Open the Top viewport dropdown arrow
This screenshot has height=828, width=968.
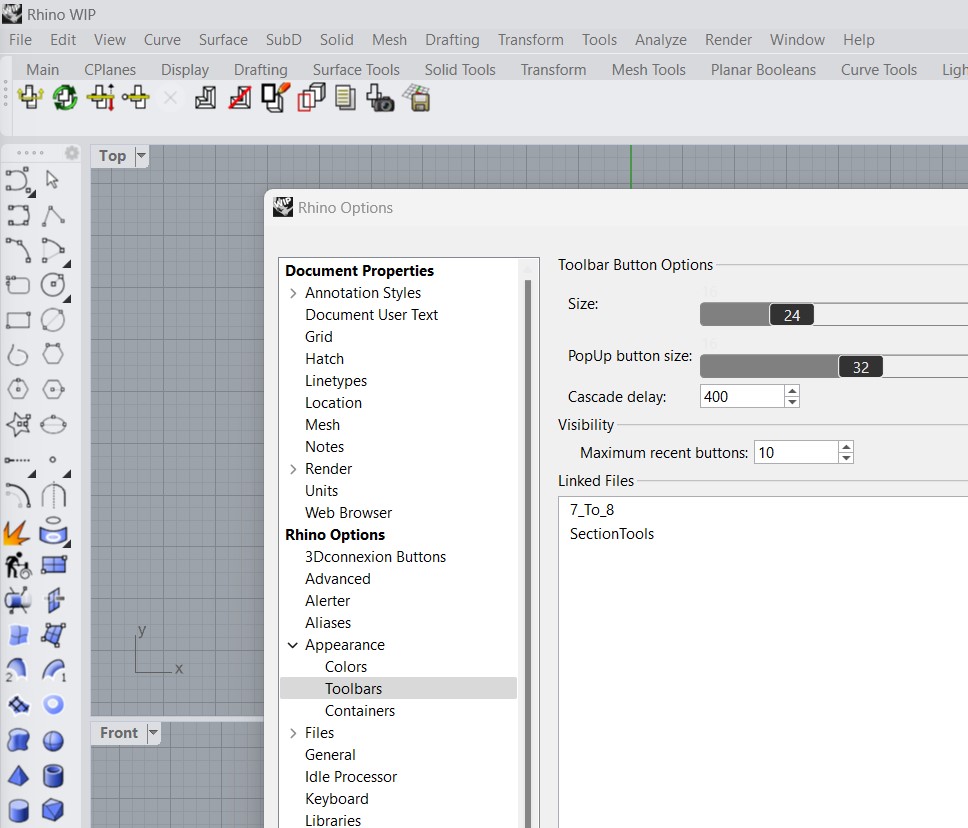[141, 155]
